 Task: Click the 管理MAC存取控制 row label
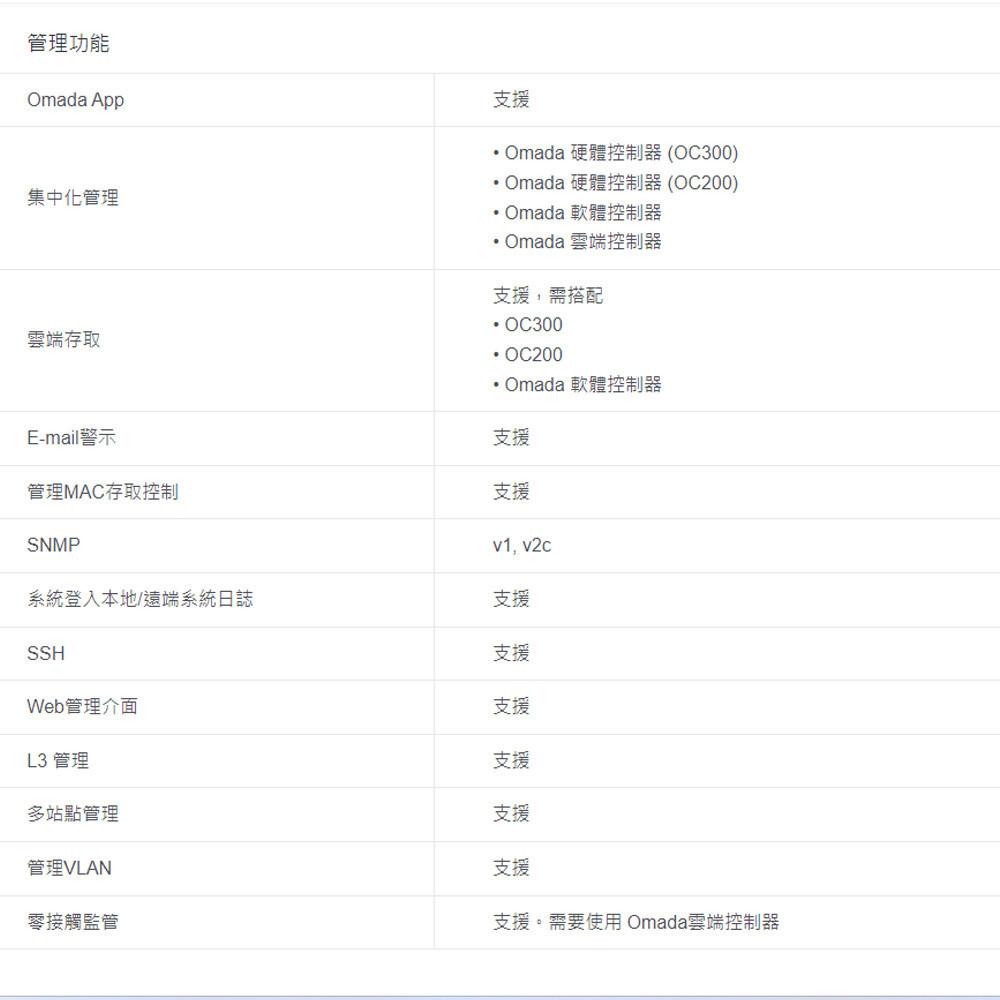(102, 491)
